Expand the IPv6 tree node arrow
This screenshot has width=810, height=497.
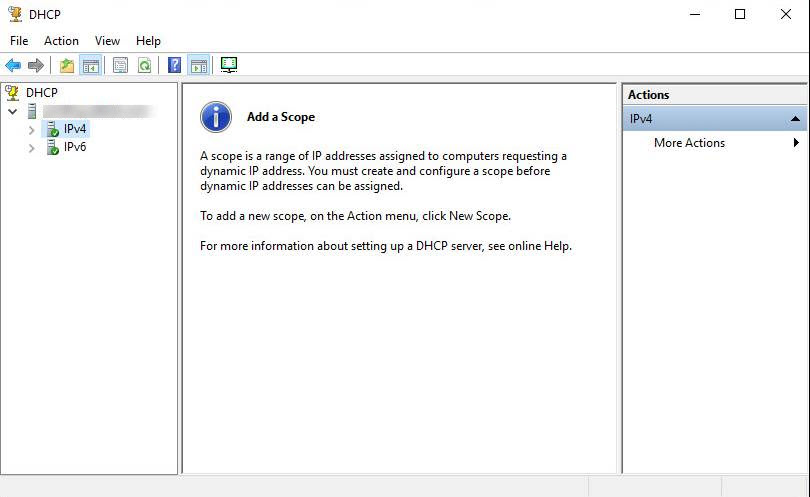(32, 148)
